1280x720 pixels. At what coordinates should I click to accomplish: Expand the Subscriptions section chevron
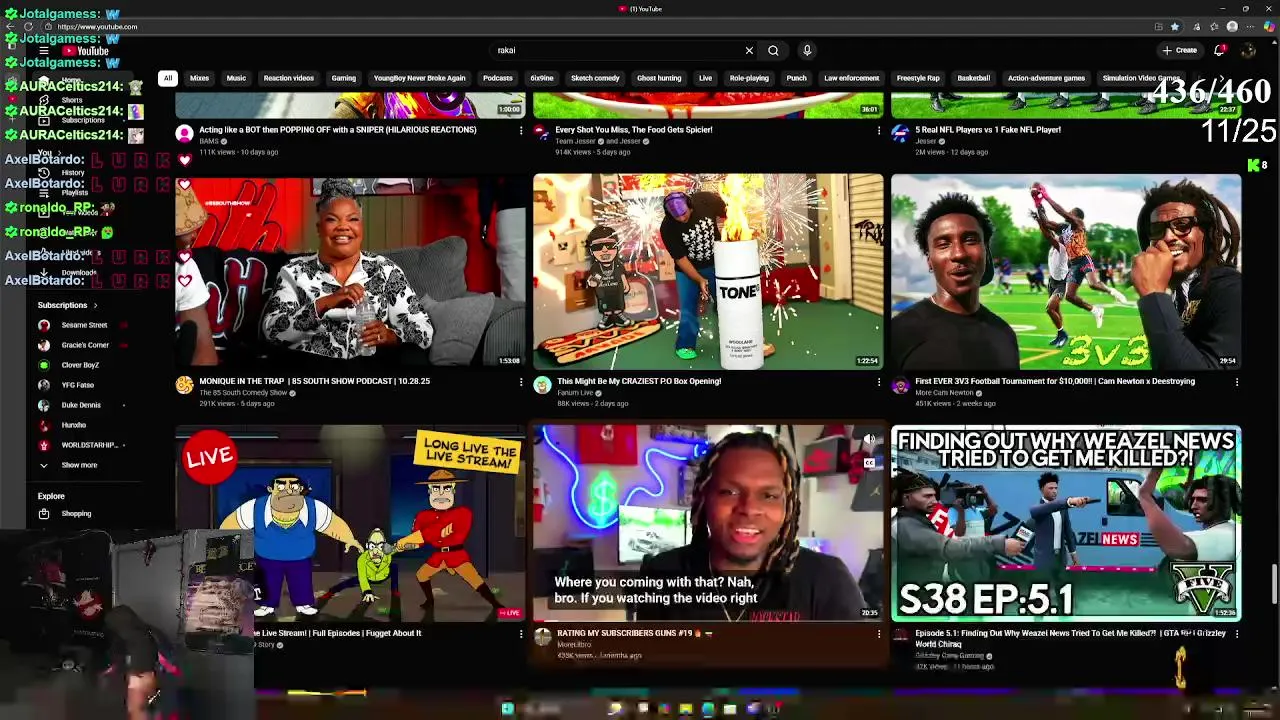(95, 305)
